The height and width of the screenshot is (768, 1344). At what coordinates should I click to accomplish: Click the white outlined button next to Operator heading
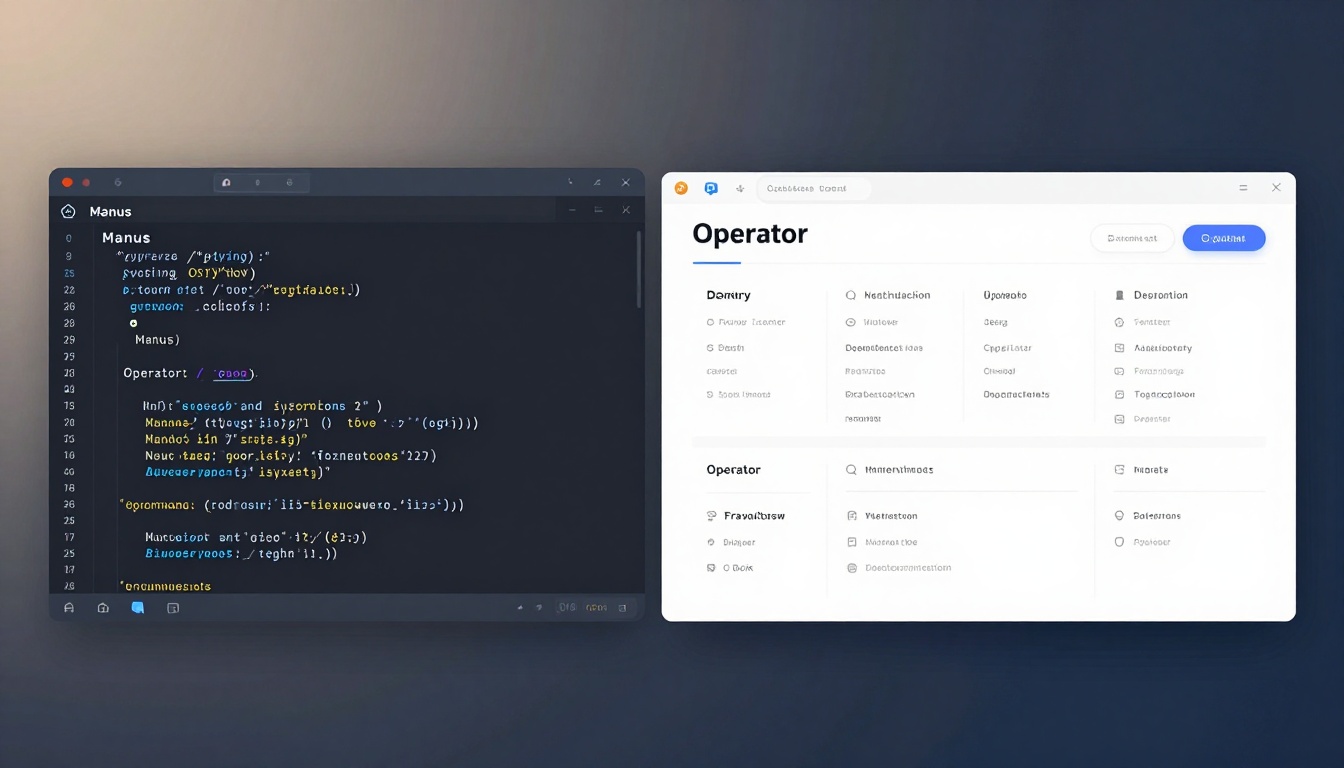(x=1132, y=238)
